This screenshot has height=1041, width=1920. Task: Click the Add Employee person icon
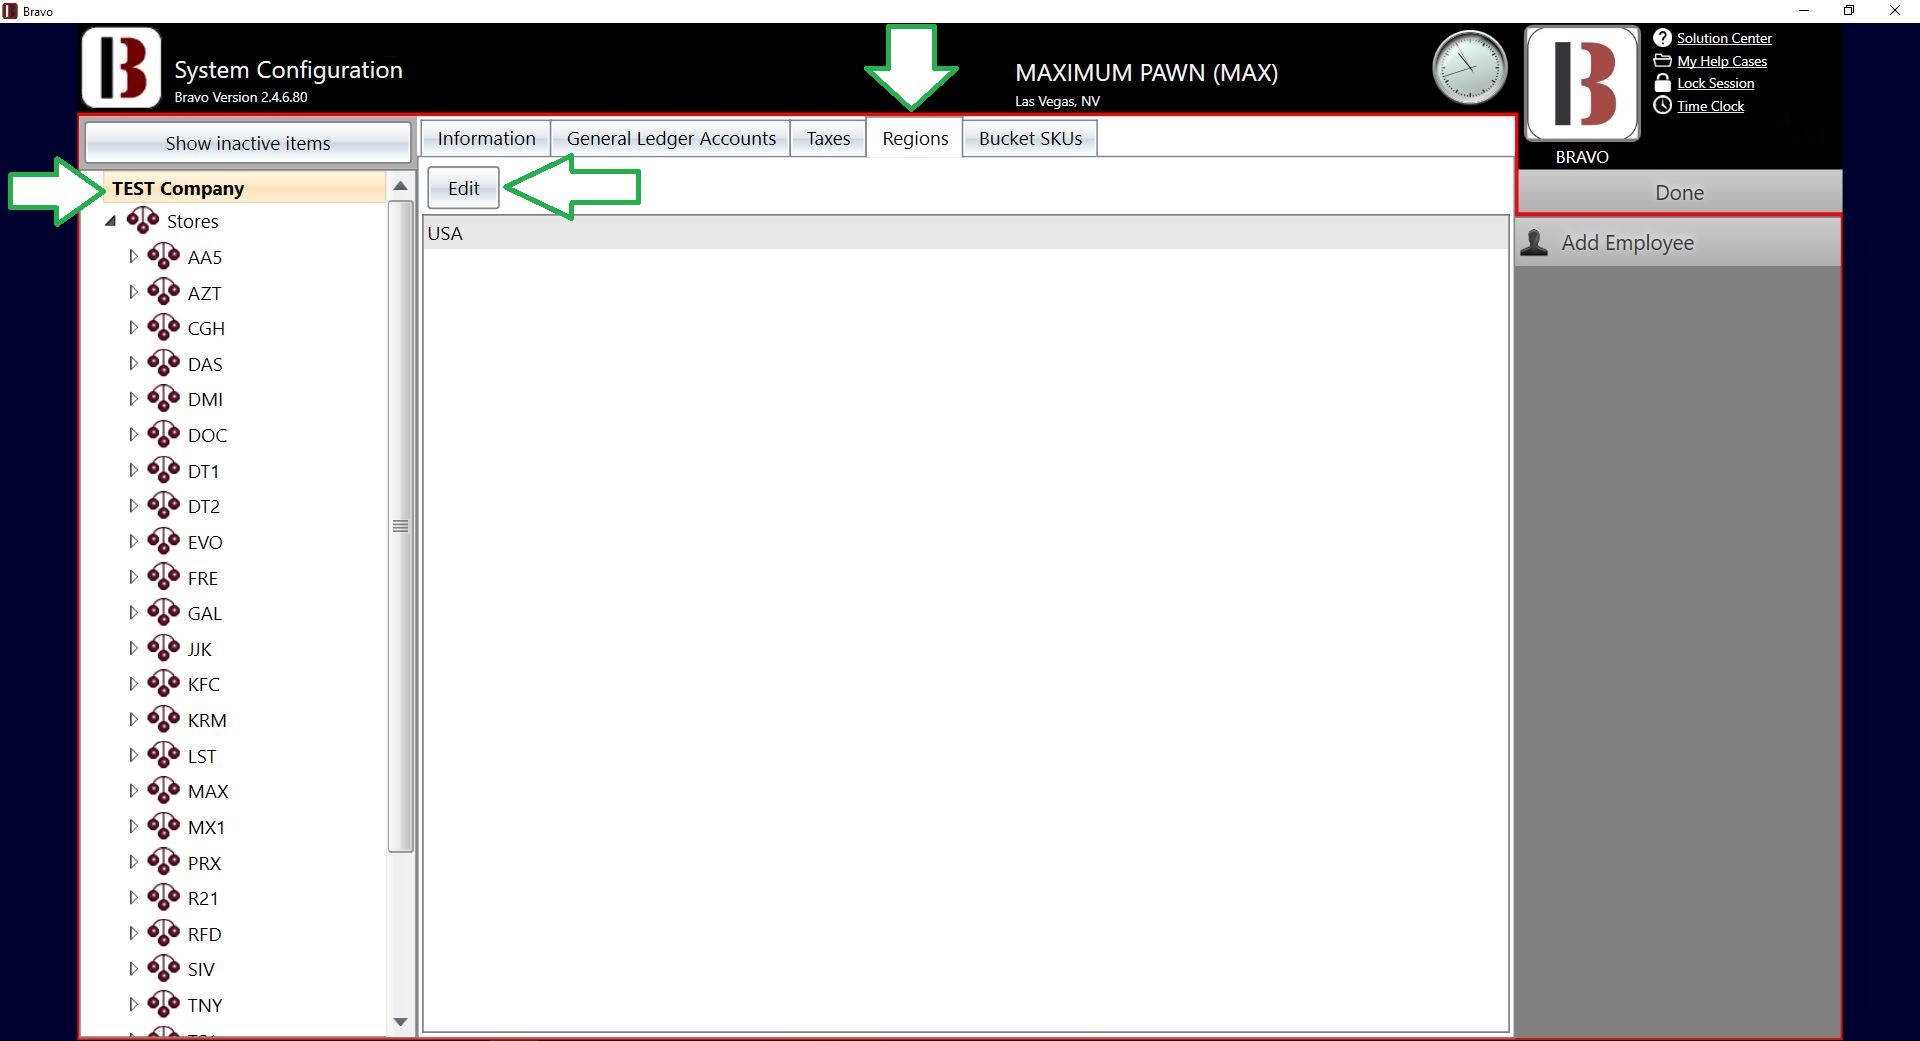click(x=1534, y=243)
